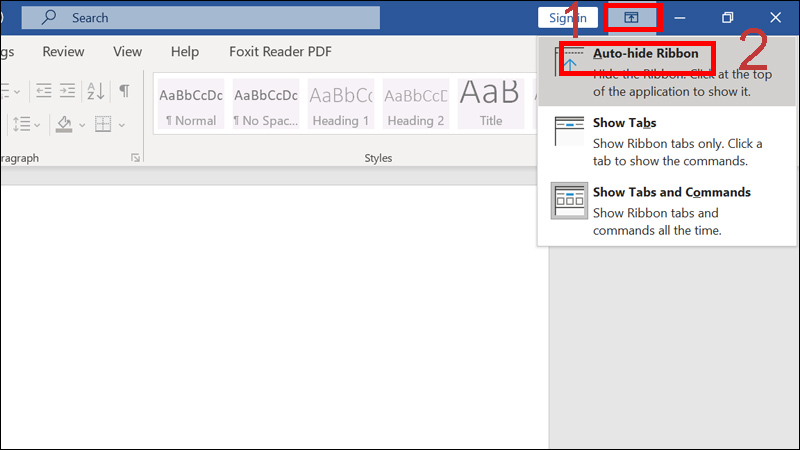Click the Shading paint bucket icon
The width and height of the screenshot is (800, 450).
(64, 124)
